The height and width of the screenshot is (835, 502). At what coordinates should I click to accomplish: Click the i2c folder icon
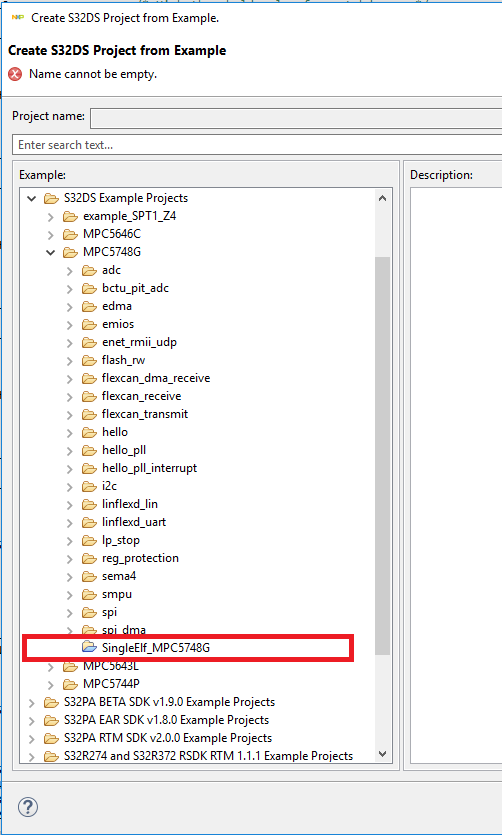[89, 486]
